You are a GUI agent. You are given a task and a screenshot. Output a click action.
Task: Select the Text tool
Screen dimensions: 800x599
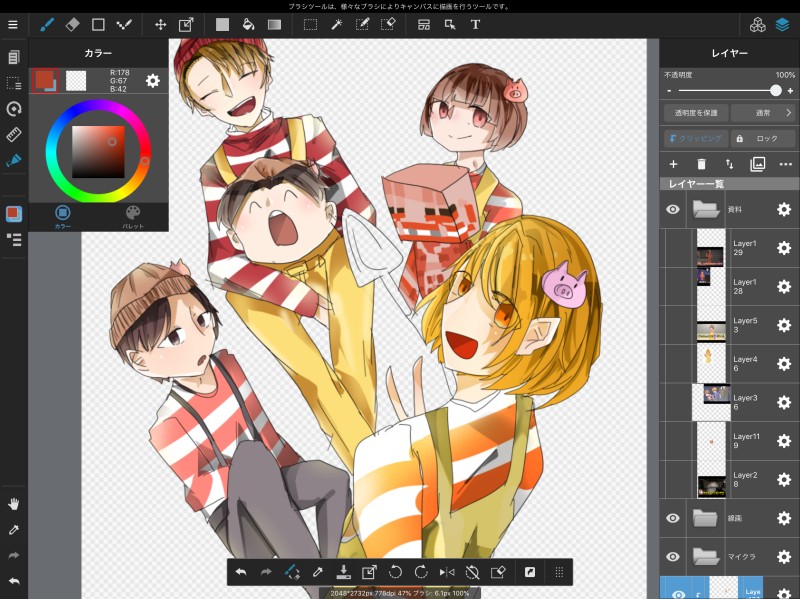(475, 24)
